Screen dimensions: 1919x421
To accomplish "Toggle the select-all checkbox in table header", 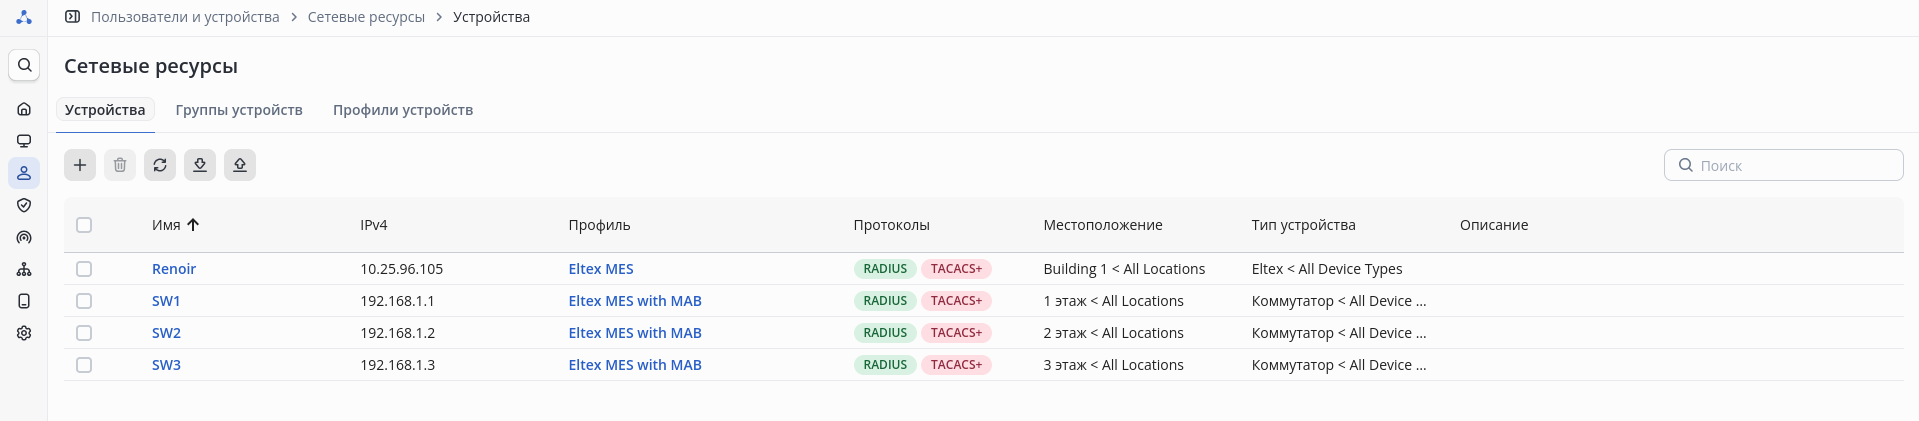I will 84,225.
